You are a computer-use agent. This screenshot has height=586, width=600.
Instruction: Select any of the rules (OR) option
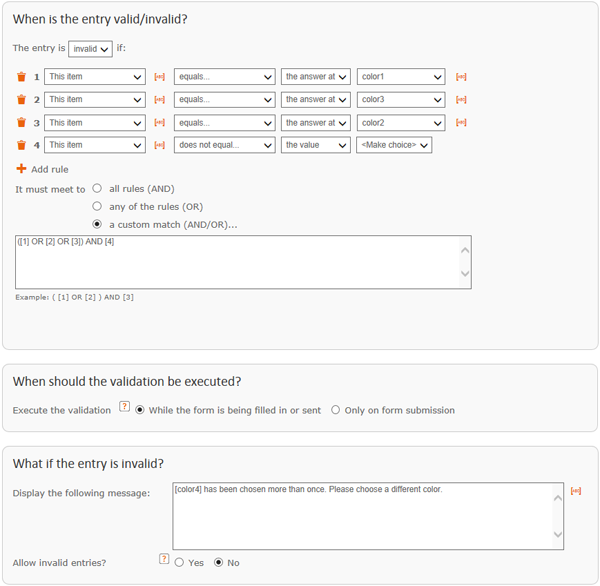[x=97, y=206]
